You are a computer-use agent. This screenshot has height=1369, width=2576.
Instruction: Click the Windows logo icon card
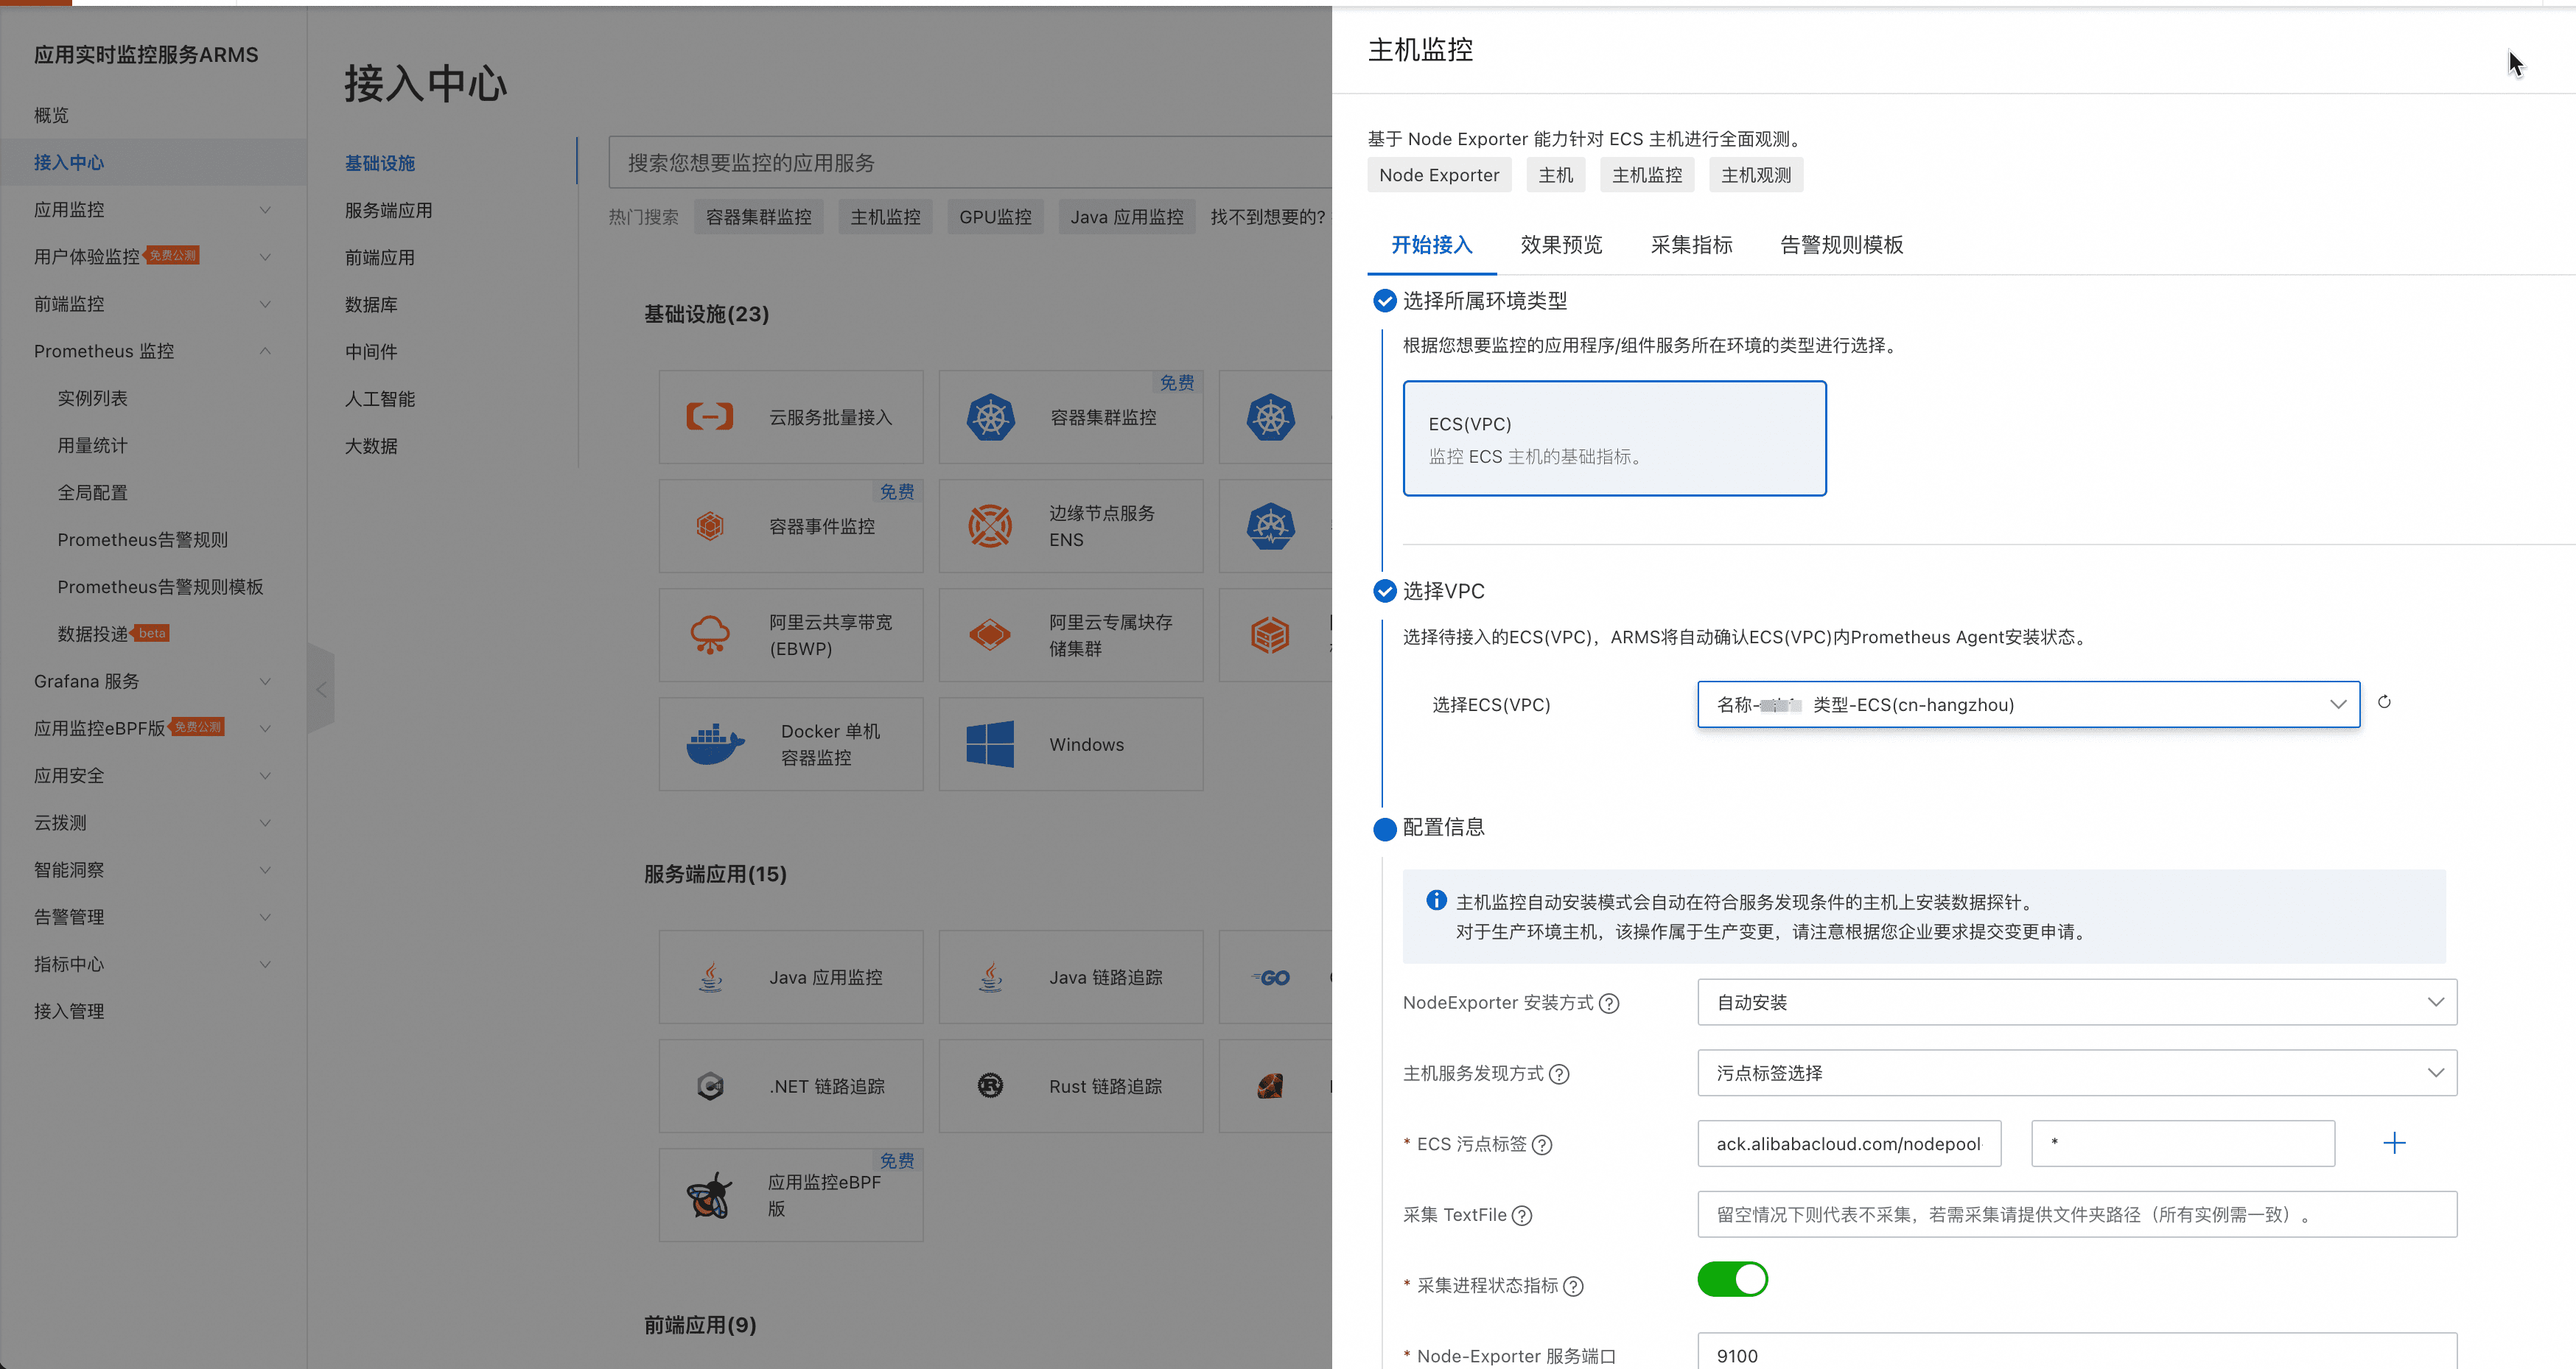point(990,744)
